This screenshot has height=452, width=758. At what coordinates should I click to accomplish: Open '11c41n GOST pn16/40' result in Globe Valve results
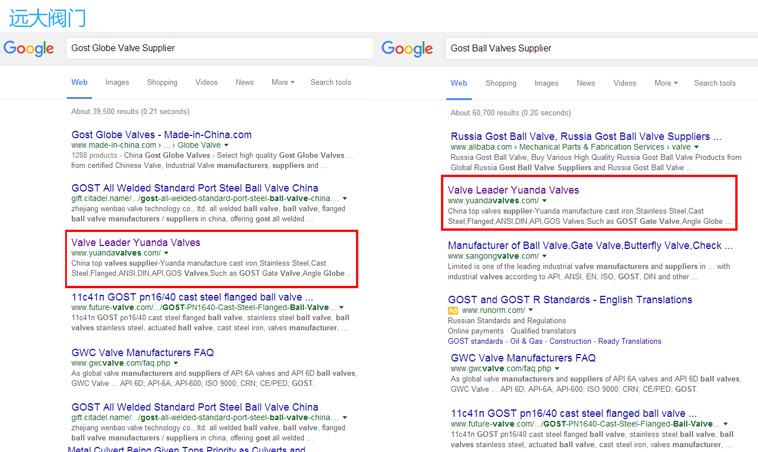[x=192, y=297]
